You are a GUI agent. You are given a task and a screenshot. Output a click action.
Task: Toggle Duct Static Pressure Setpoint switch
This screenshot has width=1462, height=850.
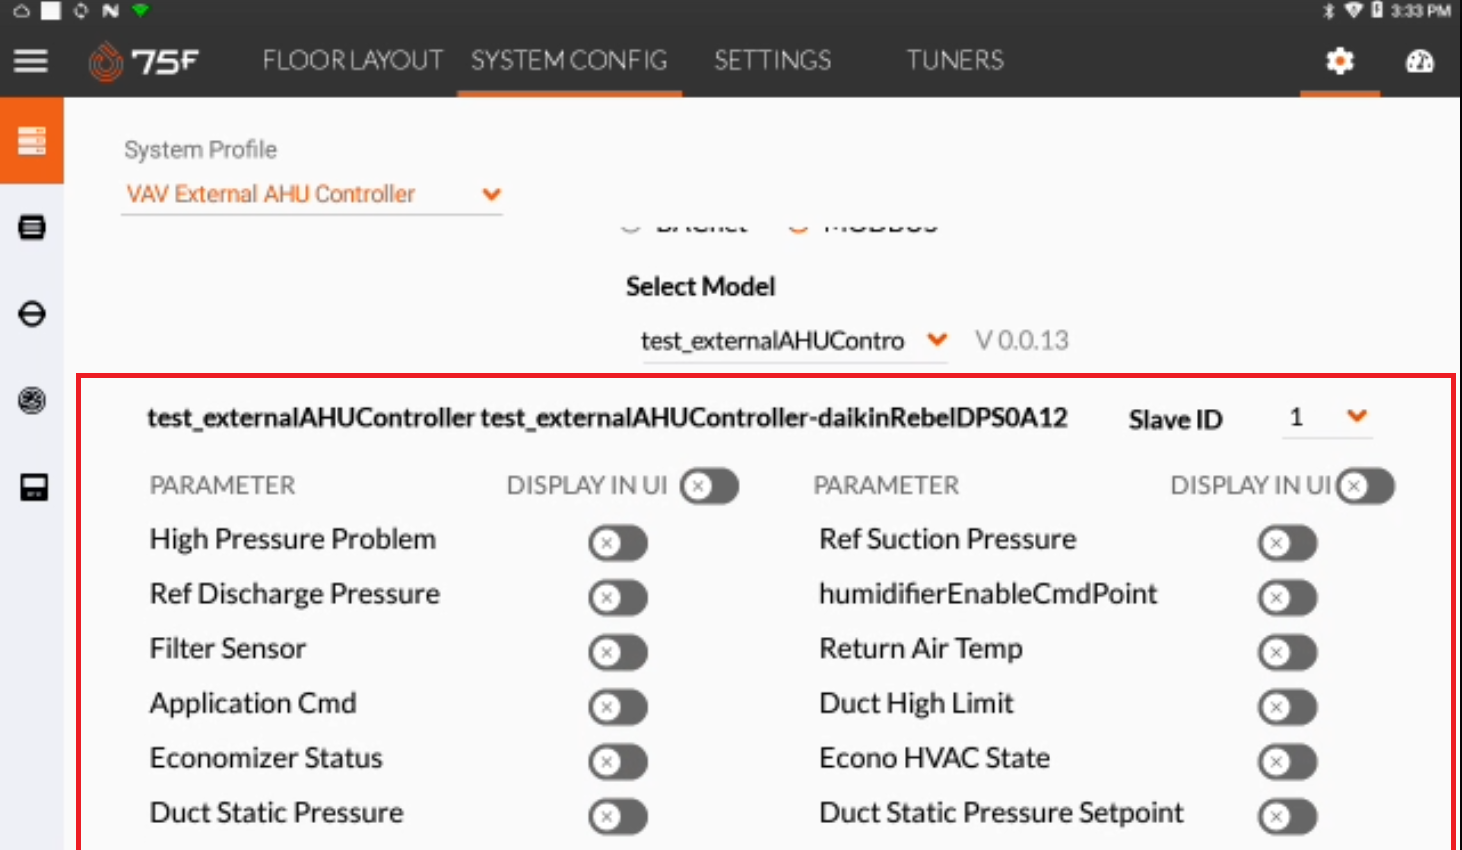point(1287,816)
